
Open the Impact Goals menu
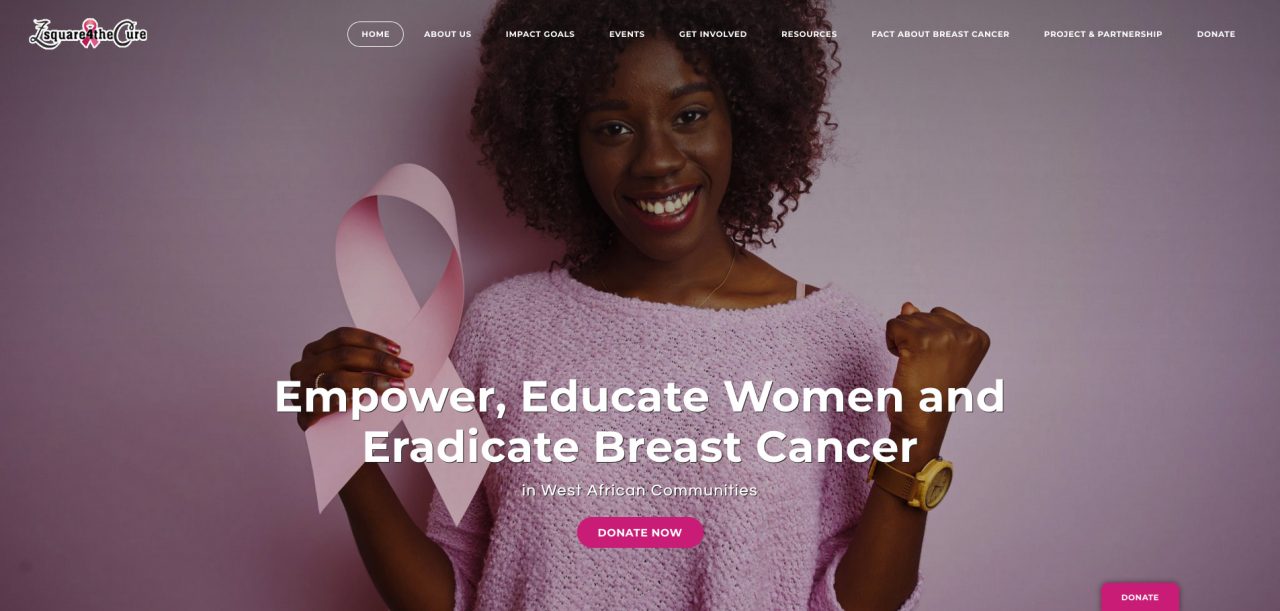click(540, 34)
